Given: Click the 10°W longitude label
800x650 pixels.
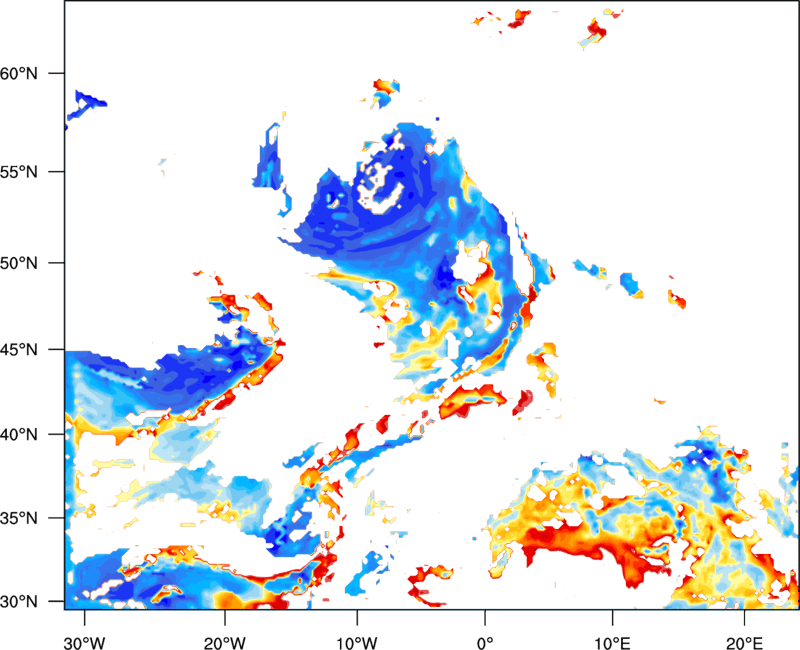Looking at the screenshot, I should point(357,643).
